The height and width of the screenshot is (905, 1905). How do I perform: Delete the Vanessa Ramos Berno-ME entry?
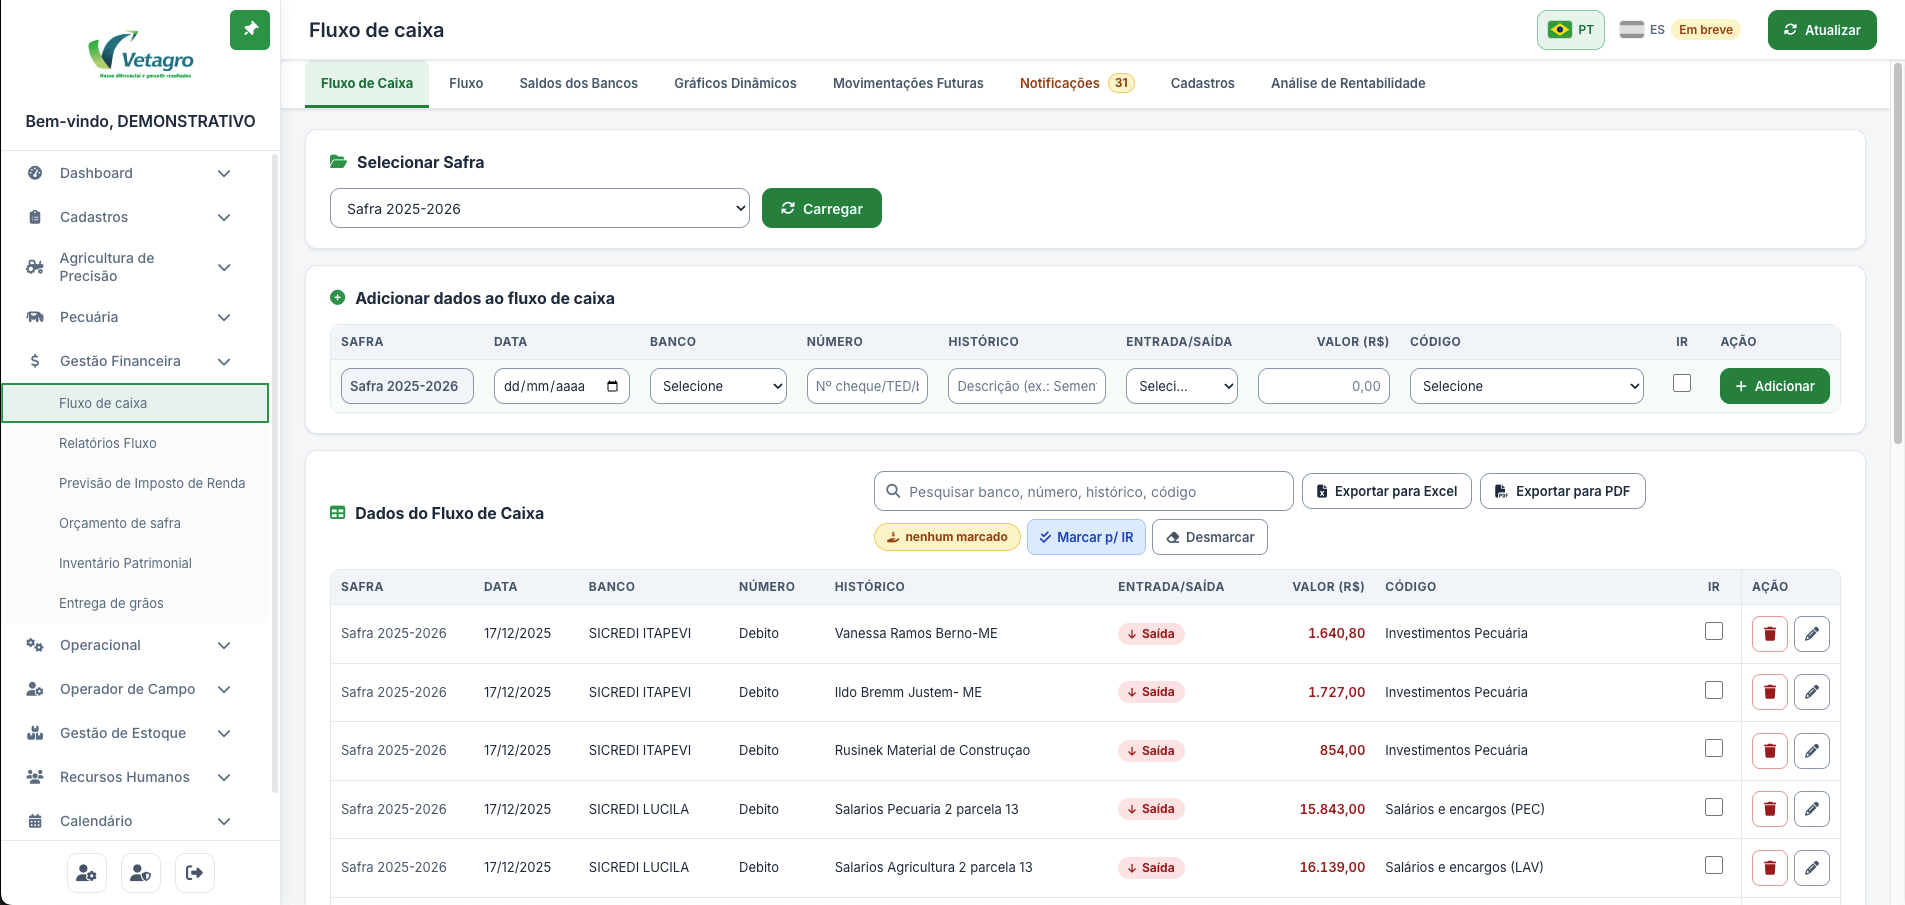point(1769,634)
